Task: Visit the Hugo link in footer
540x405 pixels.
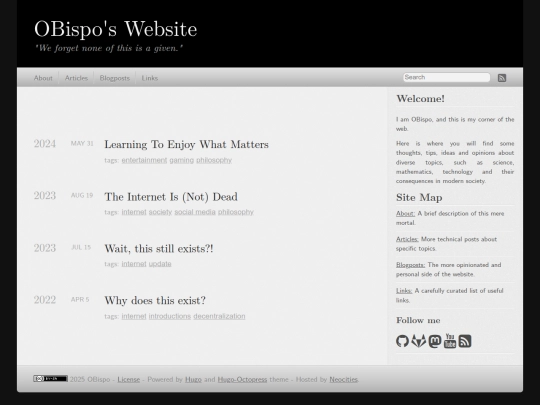Action: pyautogui.click(x=193, y=380)
